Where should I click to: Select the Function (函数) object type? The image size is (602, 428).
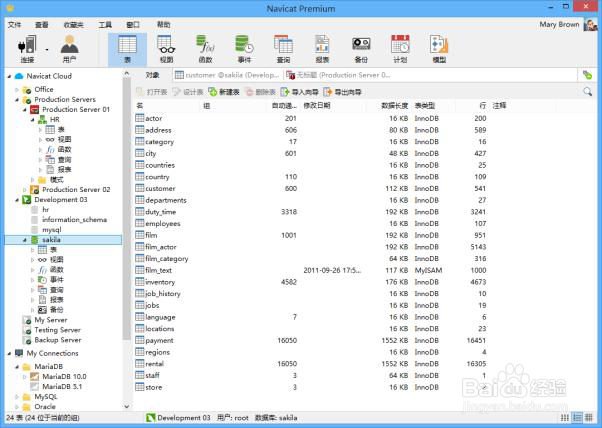pos(205,49)
